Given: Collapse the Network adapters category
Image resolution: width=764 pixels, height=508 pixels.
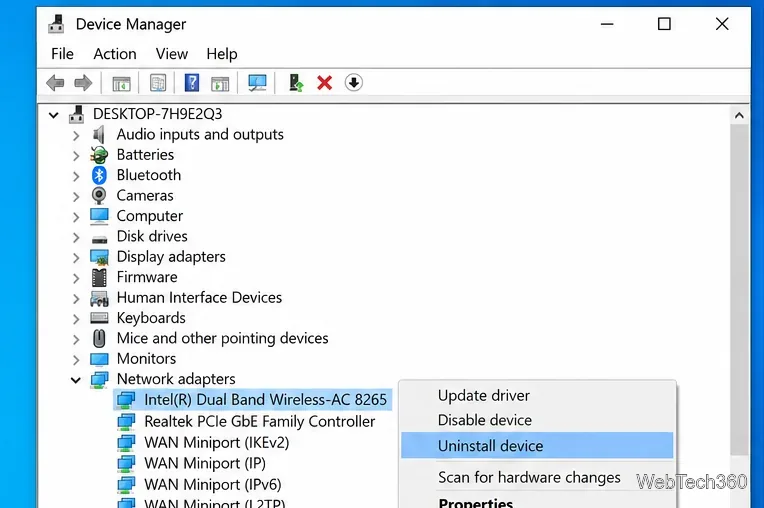Looking at the screenshot, I should (x=76, y=380).
